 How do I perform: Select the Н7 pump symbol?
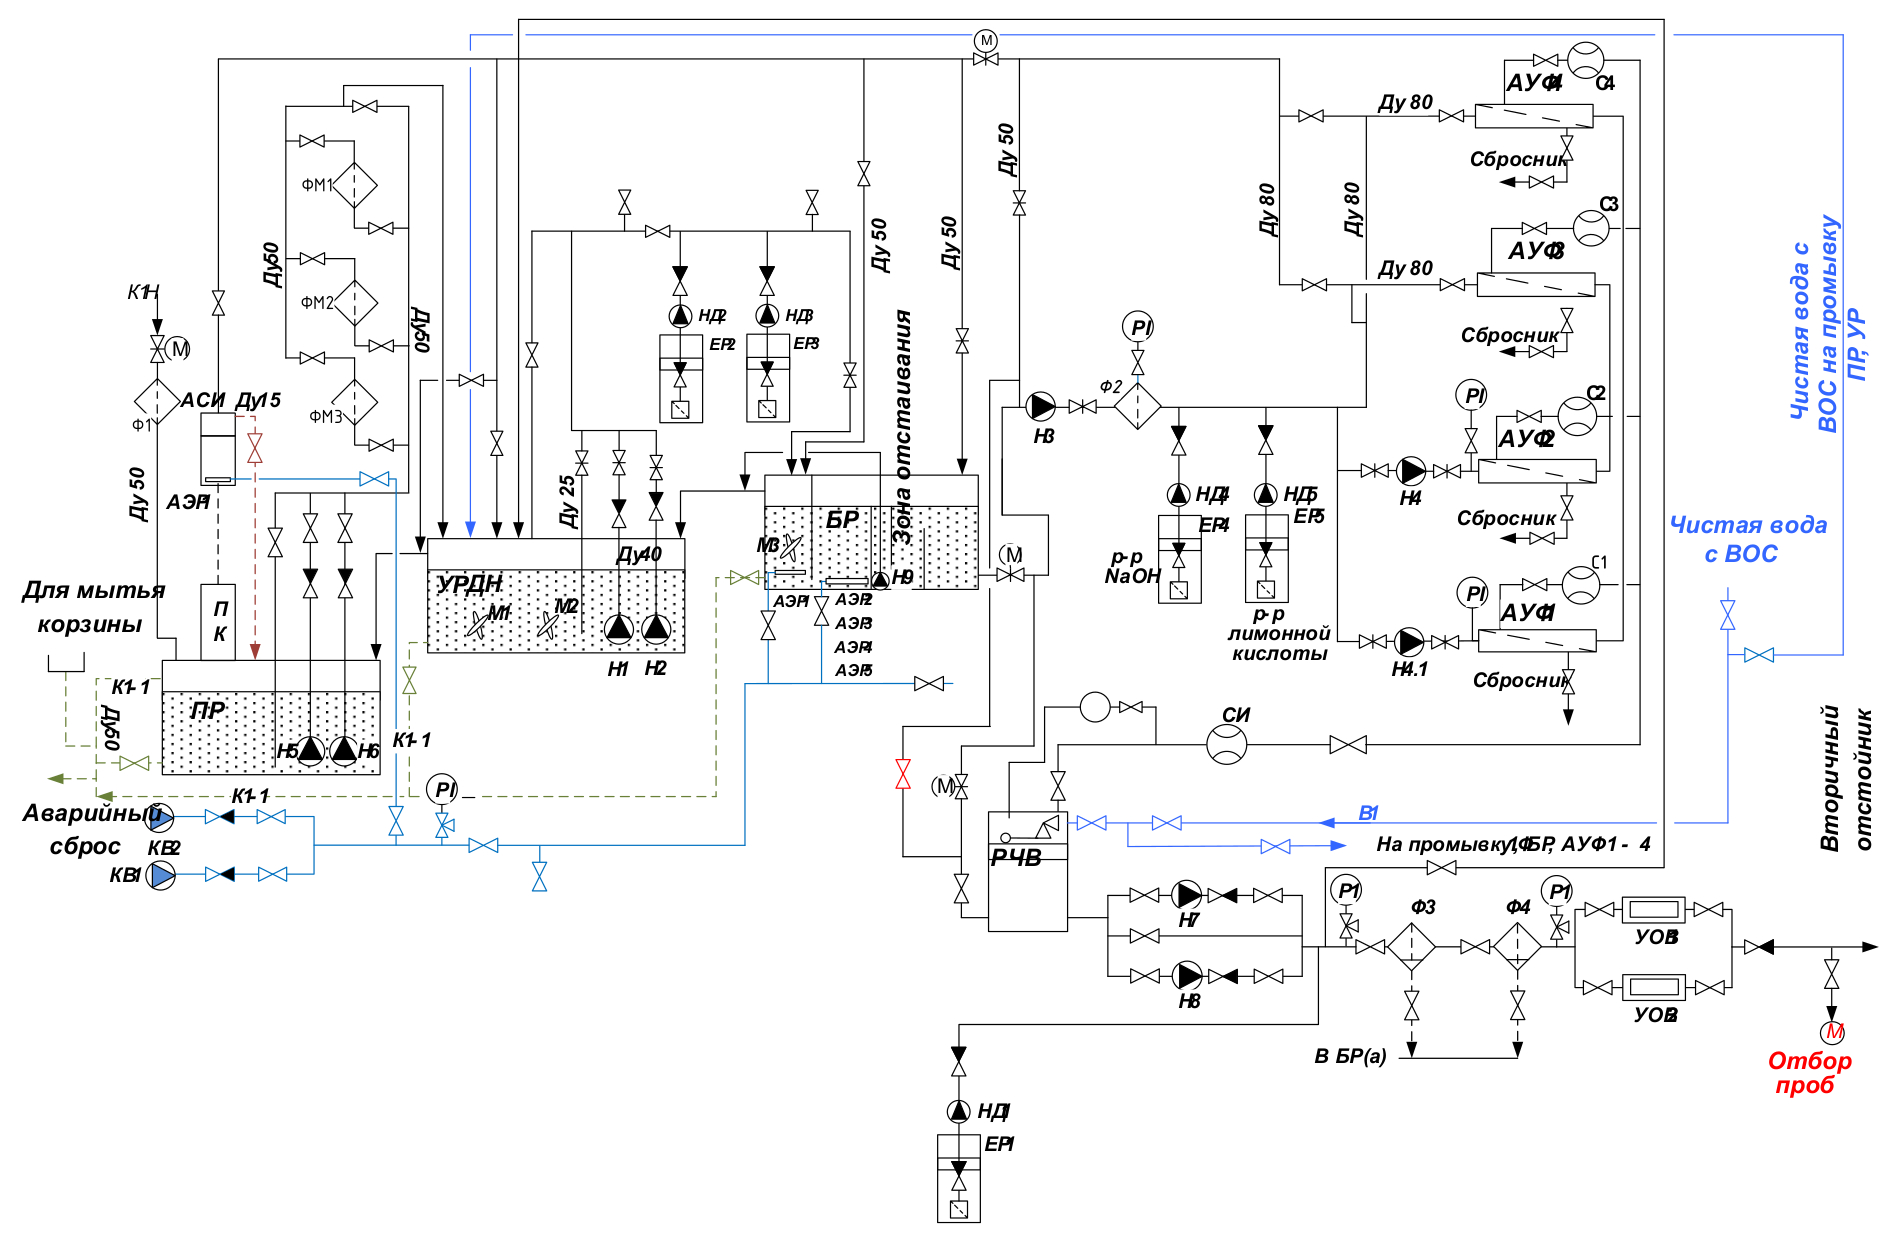point(1187,895)
